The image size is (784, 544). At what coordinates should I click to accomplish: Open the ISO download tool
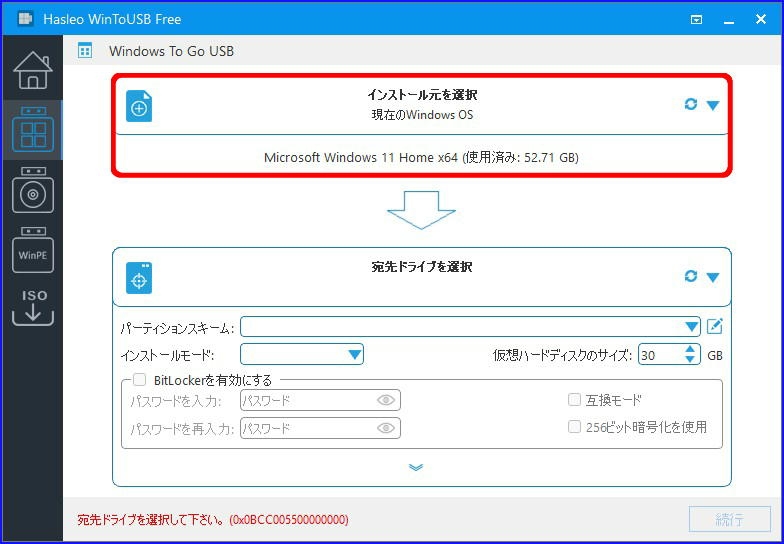click(x=33, y=308)
